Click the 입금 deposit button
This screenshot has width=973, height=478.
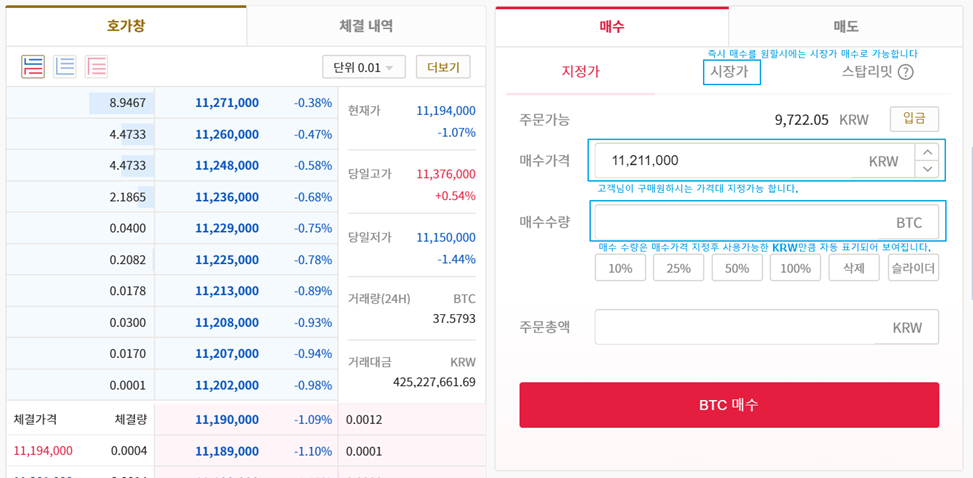pos(915,119)
